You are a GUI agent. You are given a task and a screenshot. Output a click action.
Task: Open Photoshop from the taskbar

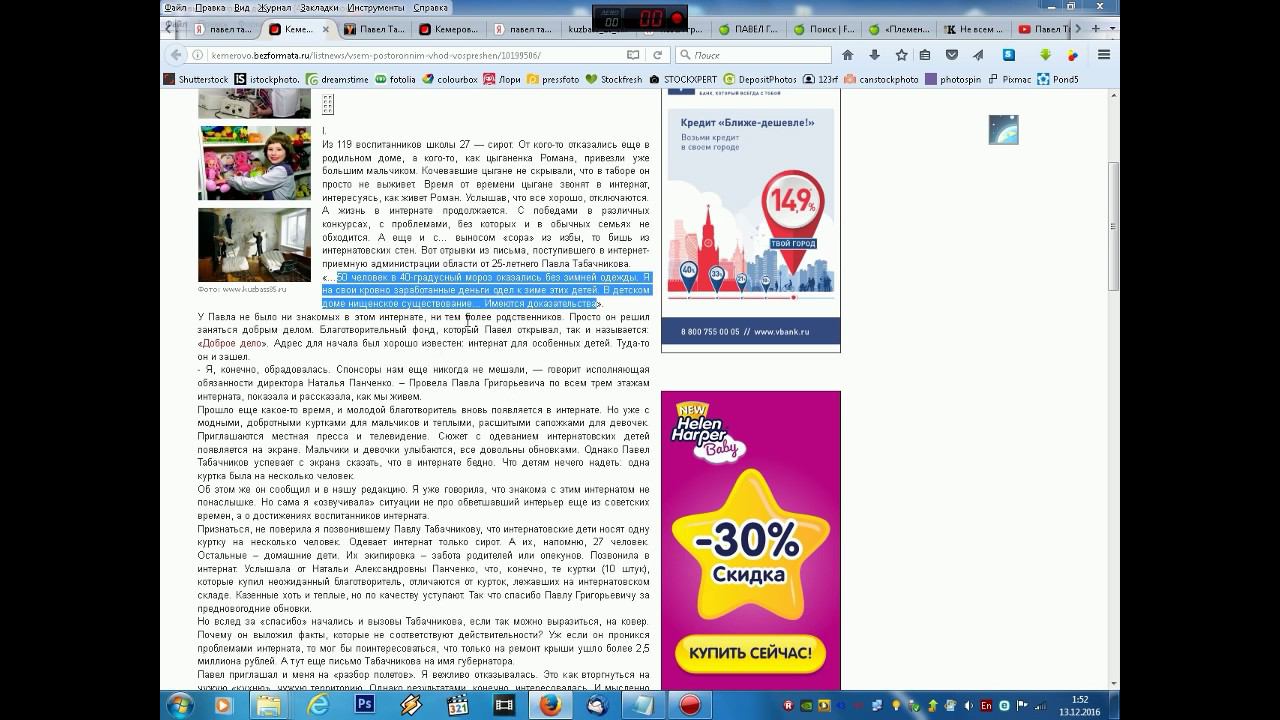(x=364, y=705)
